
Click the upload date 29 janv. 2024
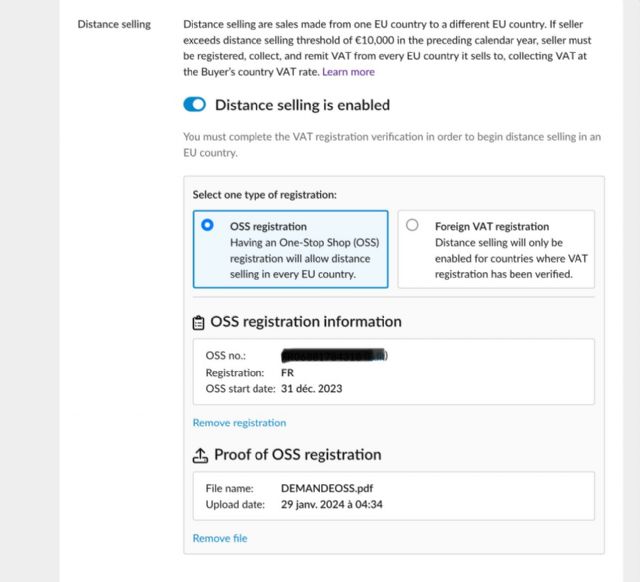pos(332,504)
